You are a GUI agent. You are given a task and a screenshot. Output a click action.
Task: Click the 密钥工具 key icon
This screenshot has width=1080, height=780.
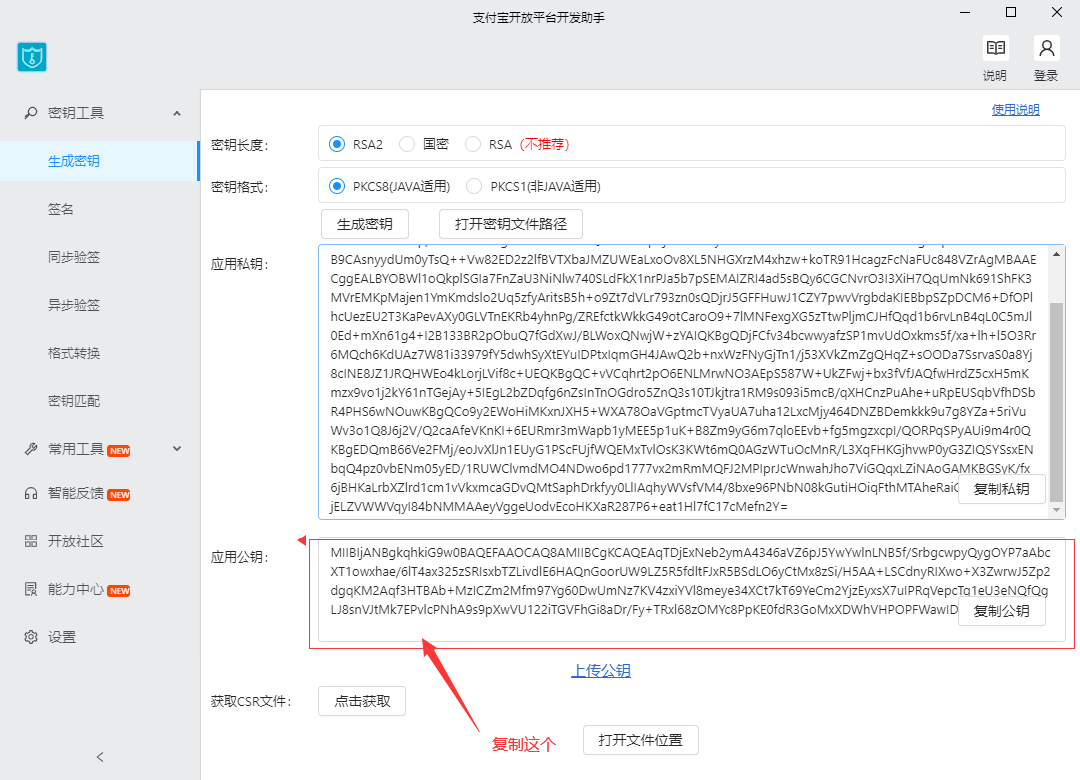[31, 113]
